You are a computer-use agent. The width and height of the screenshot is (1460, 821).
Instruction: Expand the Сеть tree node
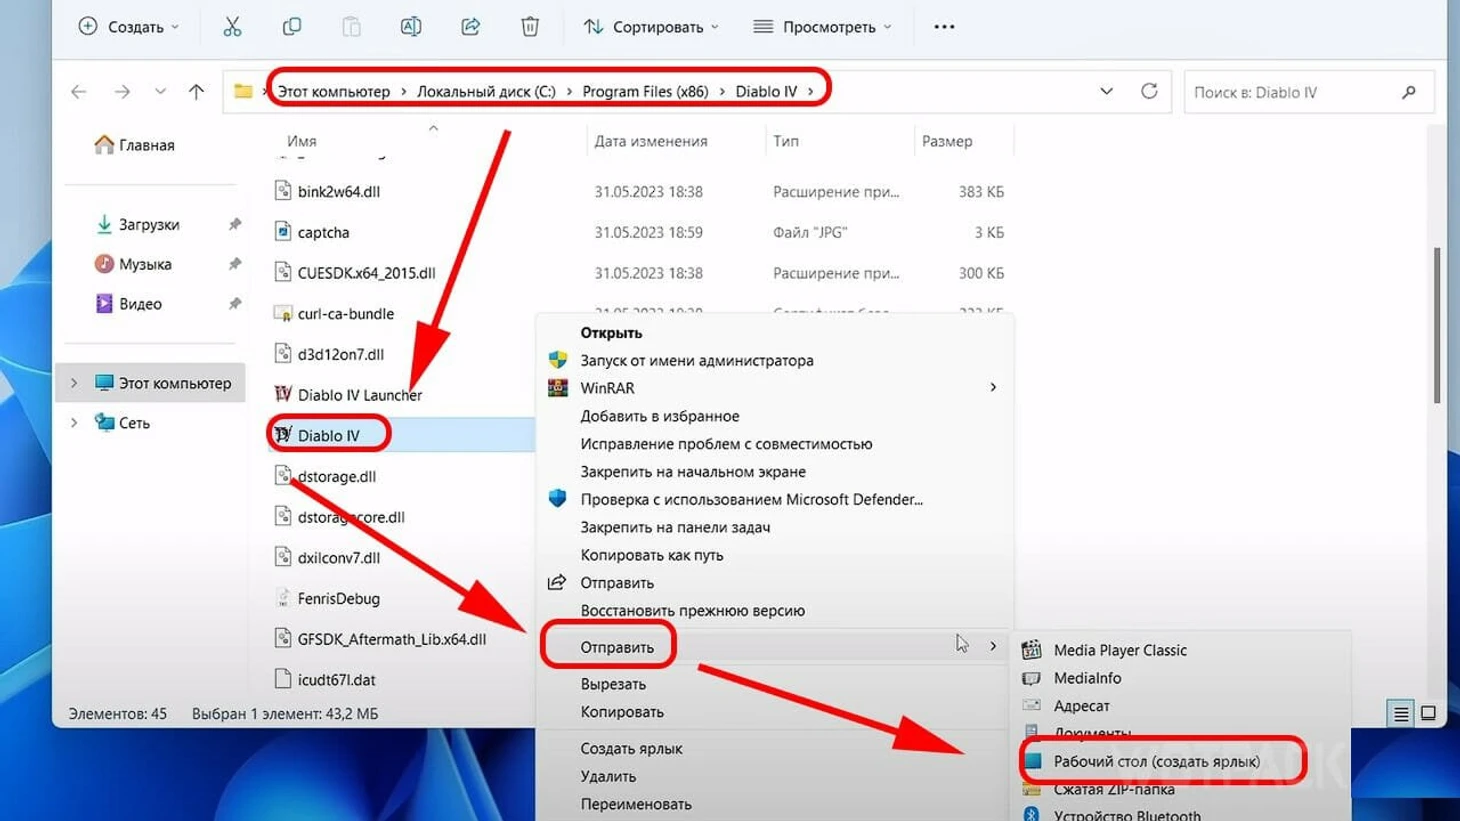pyautogui.click(x=74, y=423)
